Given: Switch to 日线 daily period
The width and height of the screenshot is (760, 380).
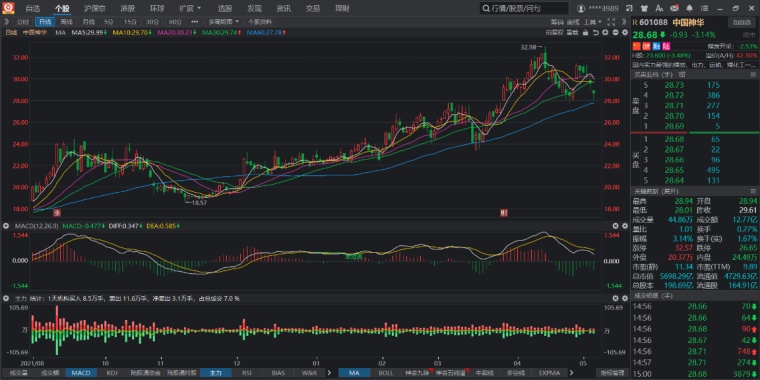Looking at the screenshot, I should tap(45, 22).
